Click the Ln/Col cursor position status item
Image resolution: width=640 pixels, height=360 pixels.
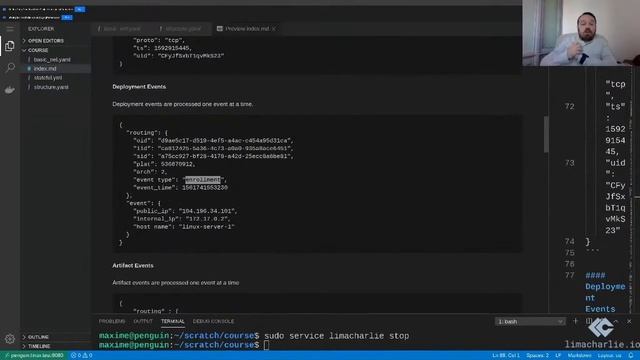(506, 356)
